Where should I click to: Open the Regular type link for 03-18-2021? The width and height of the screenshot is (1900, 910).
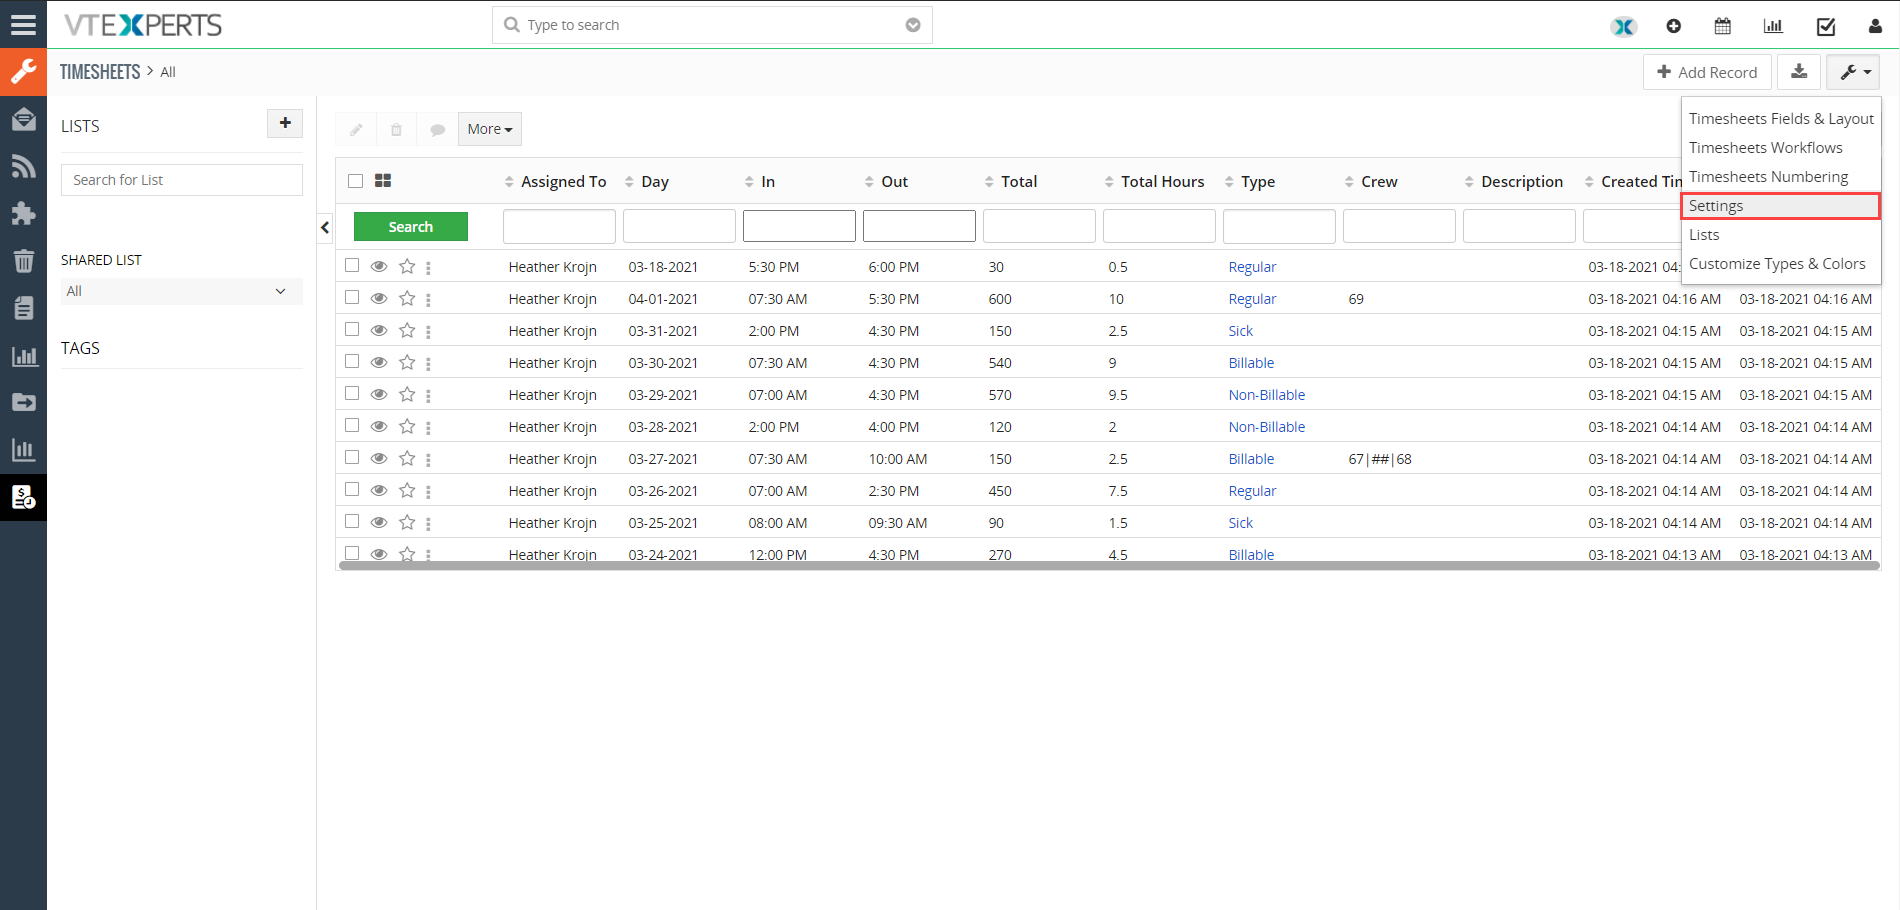pos(1252,267)
